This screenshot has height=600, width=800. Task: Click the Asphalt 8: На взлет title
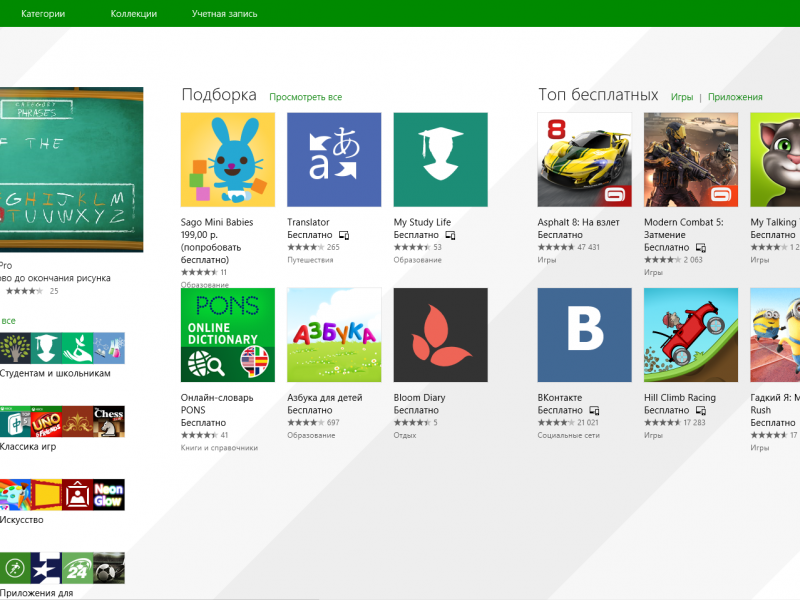[x=579, y=222]
